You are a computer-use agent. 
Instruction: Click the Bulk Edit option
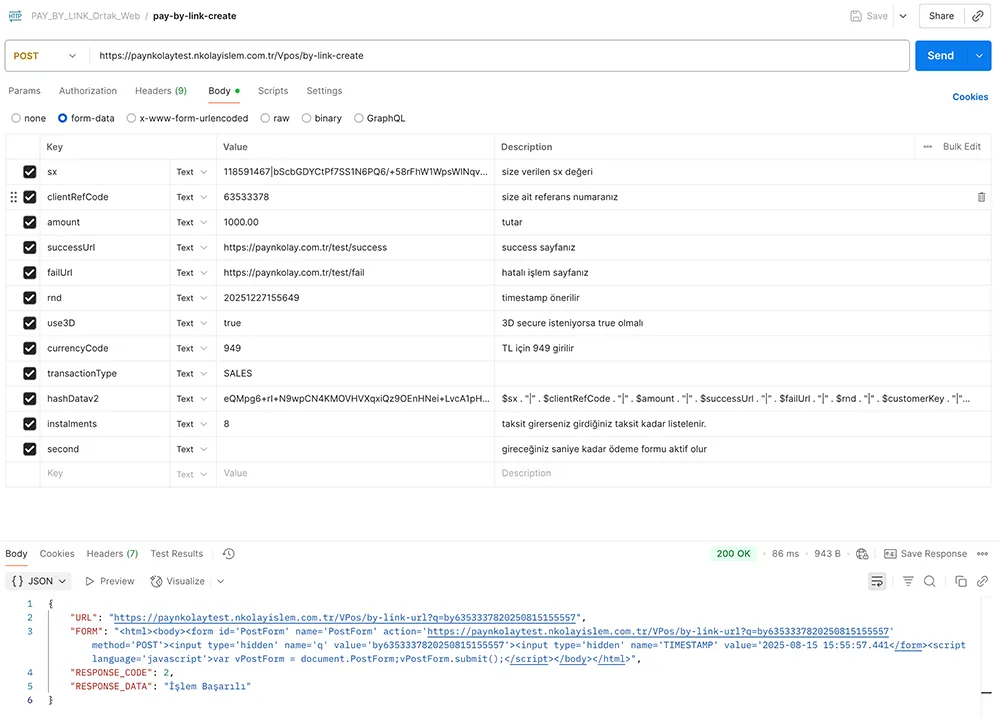point(961,147)
